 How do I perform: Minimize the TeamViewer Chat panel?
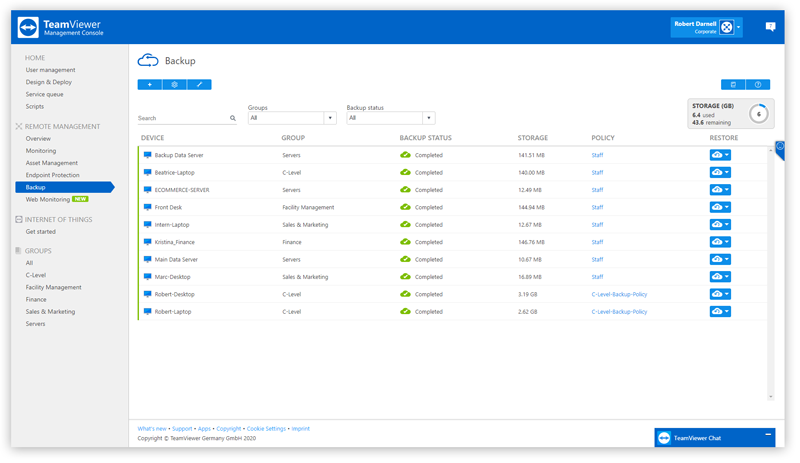[x=768, y=435]
